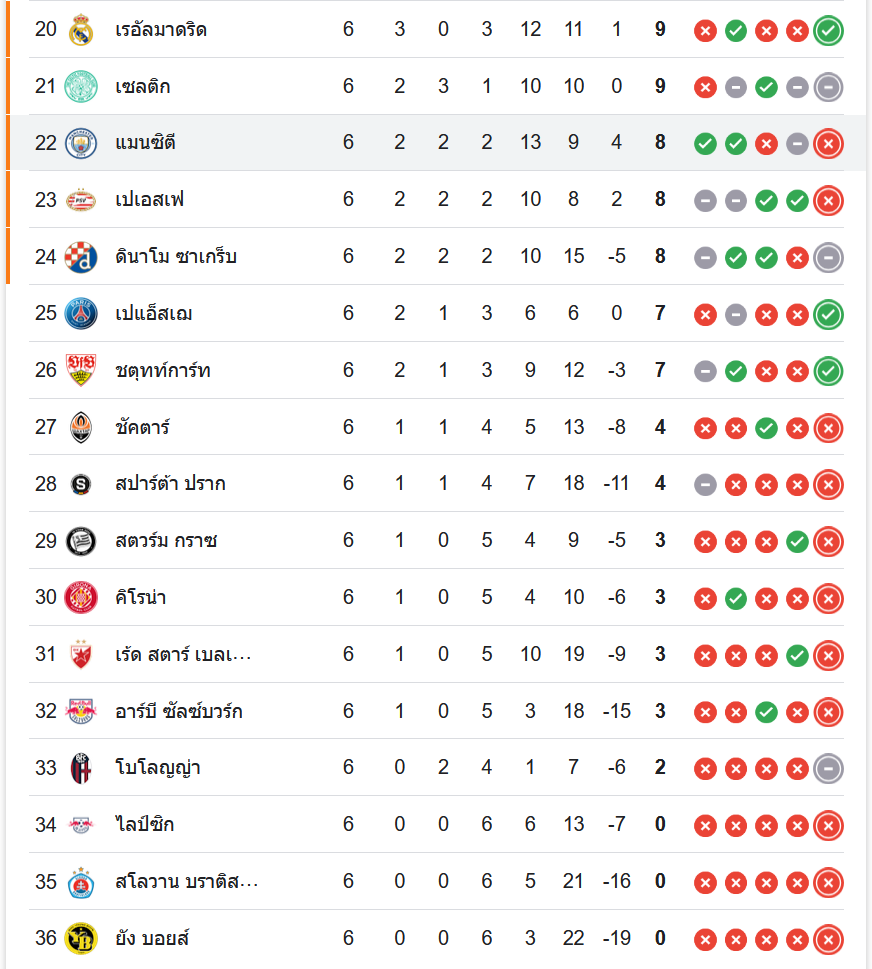Click PSG's most recent win indicator
The height and width of the screenshot is (969, 872).
click(x=828, y=314)
